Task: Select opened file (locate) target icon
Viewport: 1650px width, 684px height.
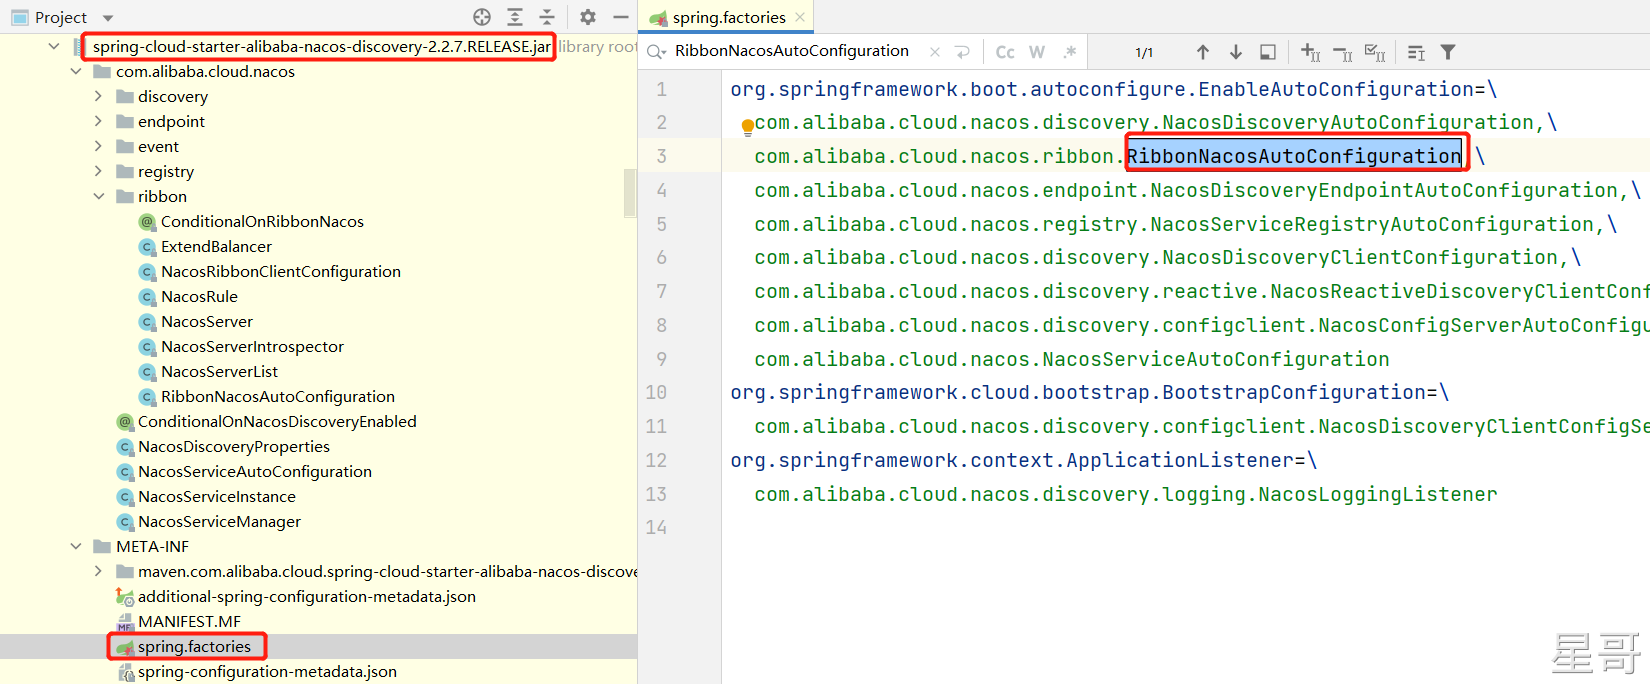Action: tap(482, 17)
